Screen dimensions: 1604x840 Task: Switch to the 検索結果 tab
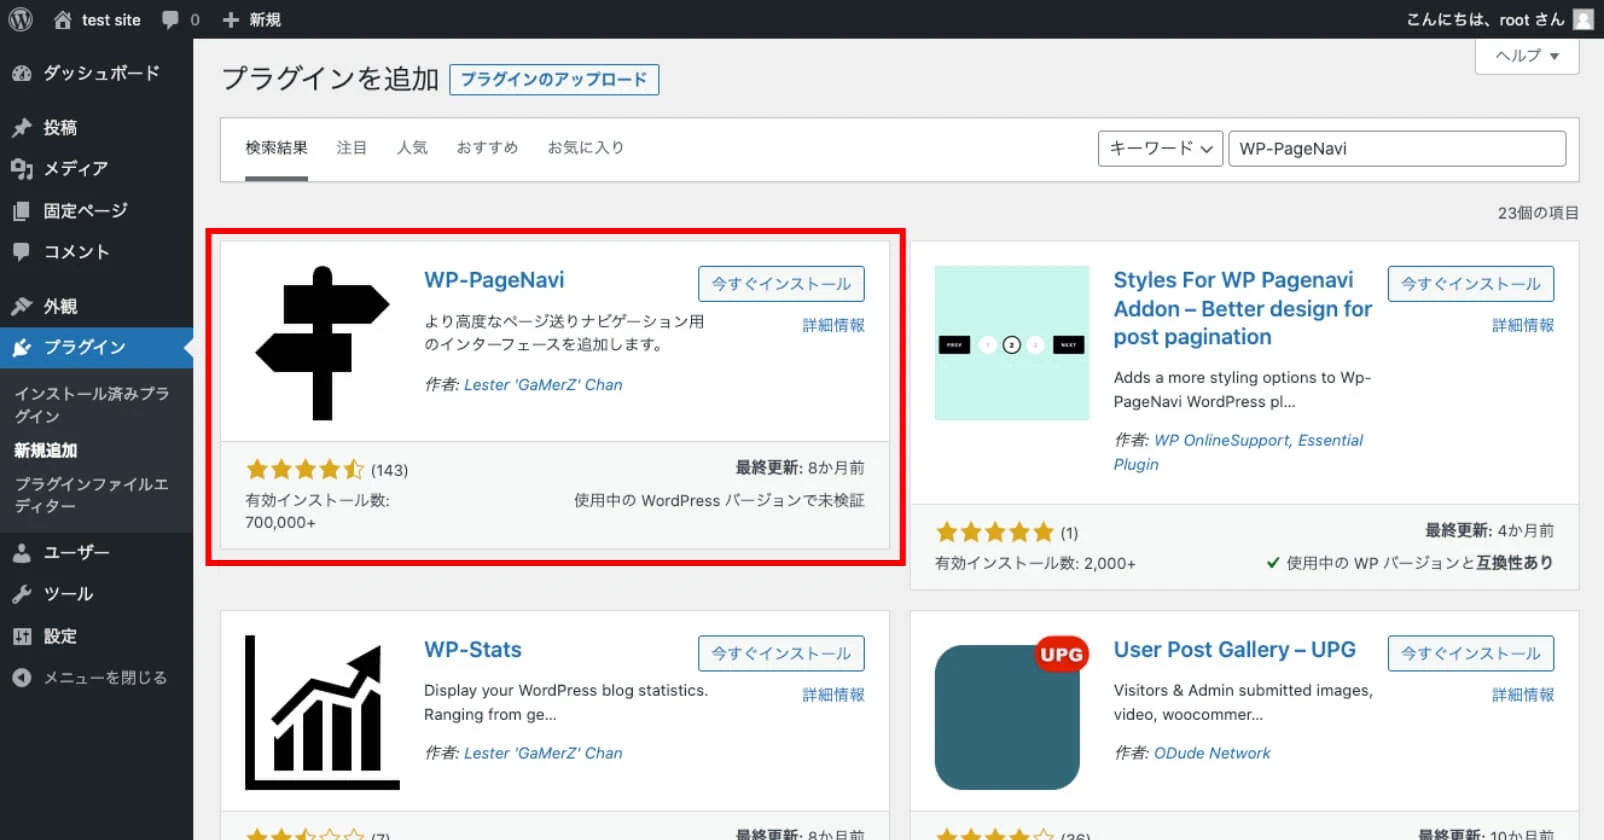point(276,148)
